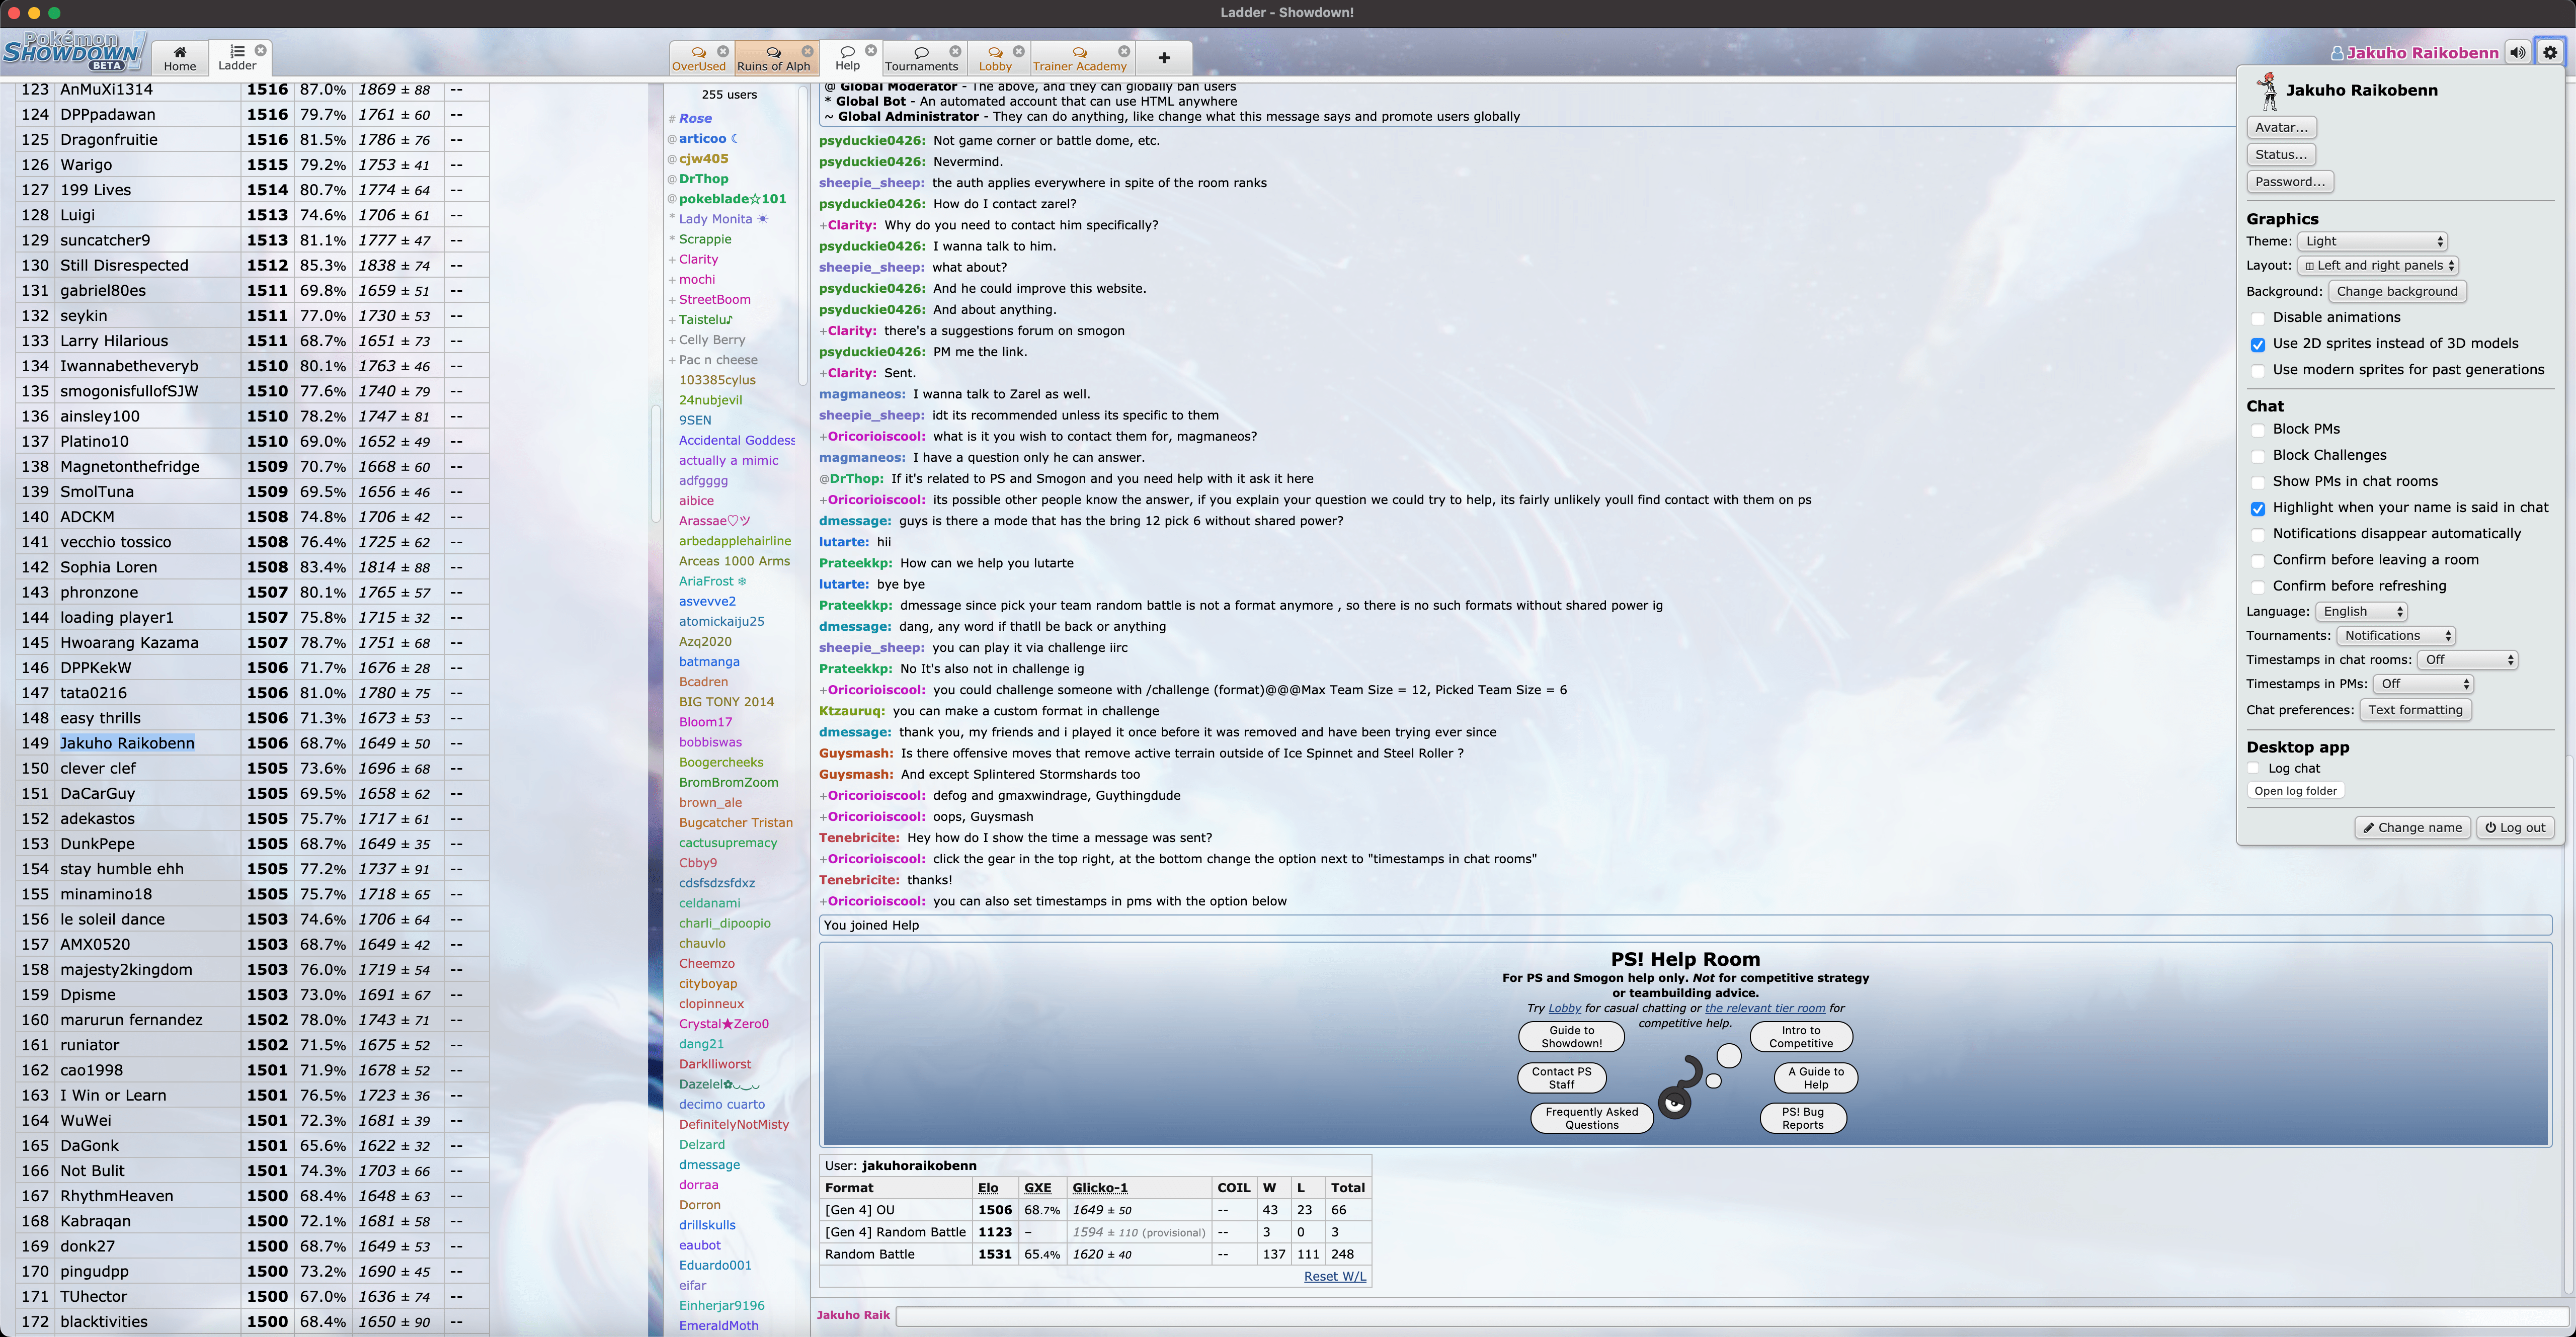Close the OverUsed room tab
2576x1337 pixels.
[723, 51]
